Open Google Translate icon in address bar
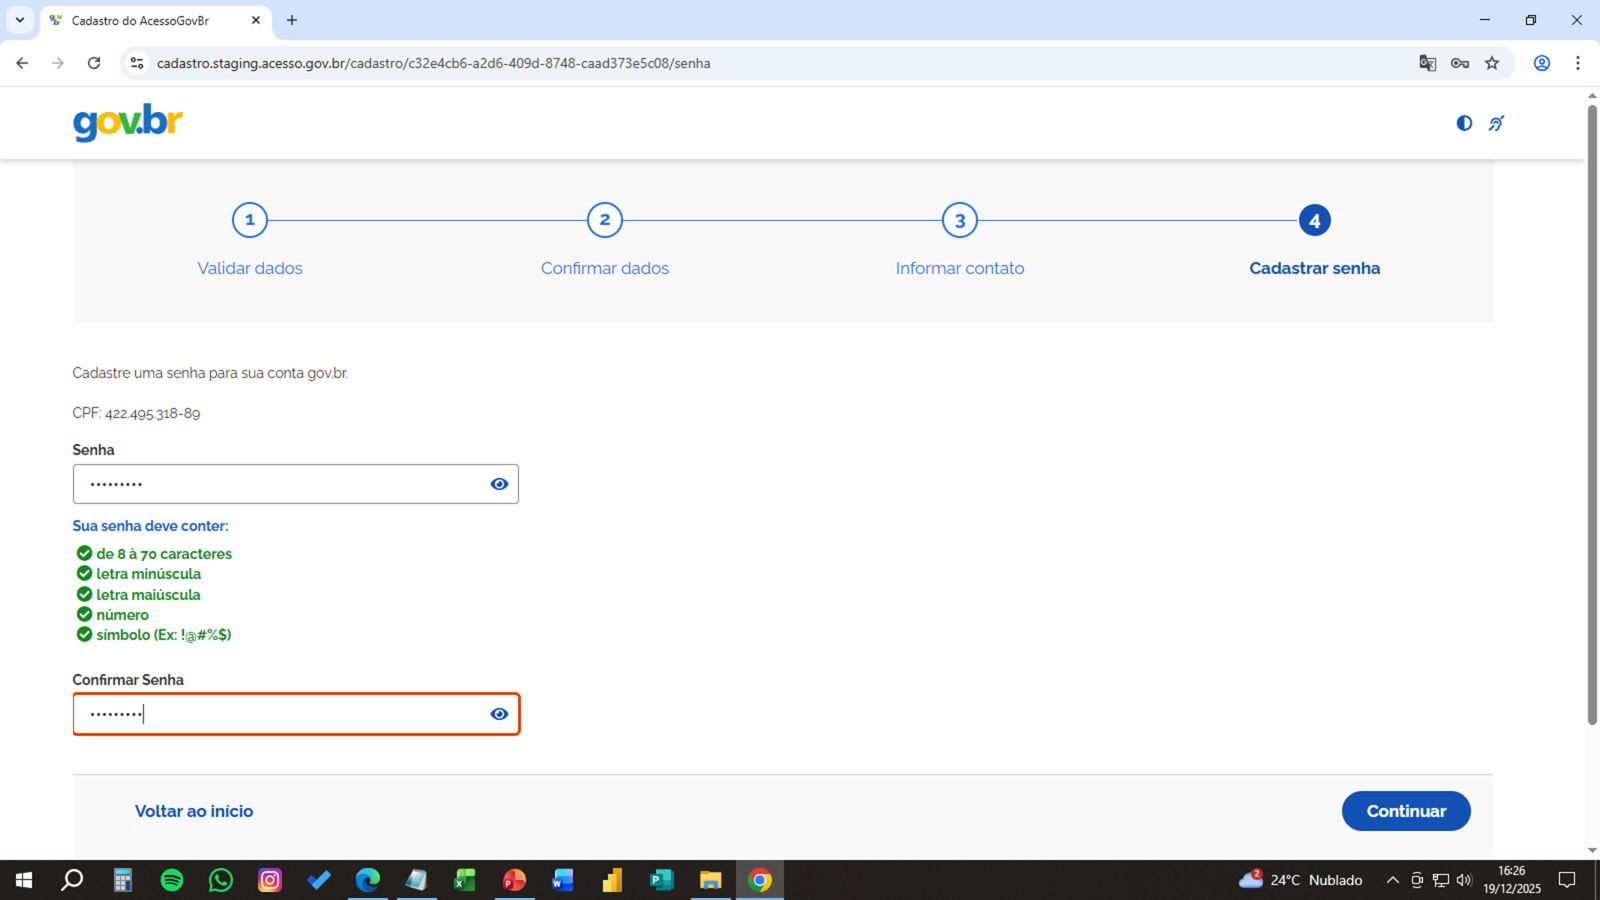Image resolution: width=1600 pixels, height=900 pixels. 1427,63
